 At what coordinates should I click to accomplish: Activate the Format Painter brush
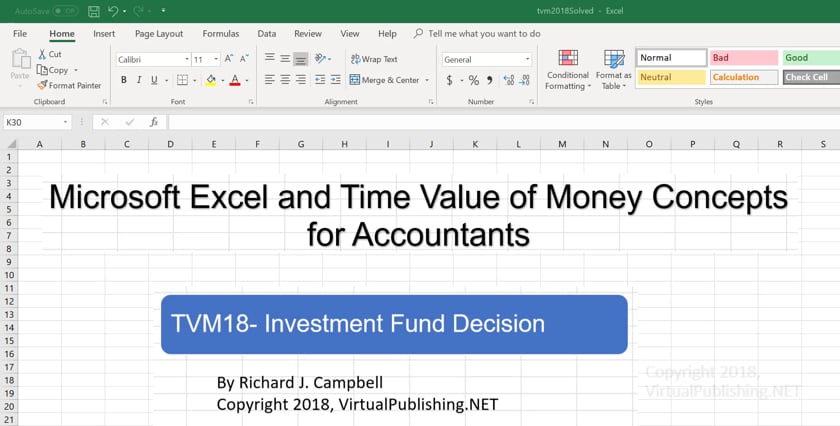(x=69, y=85)
